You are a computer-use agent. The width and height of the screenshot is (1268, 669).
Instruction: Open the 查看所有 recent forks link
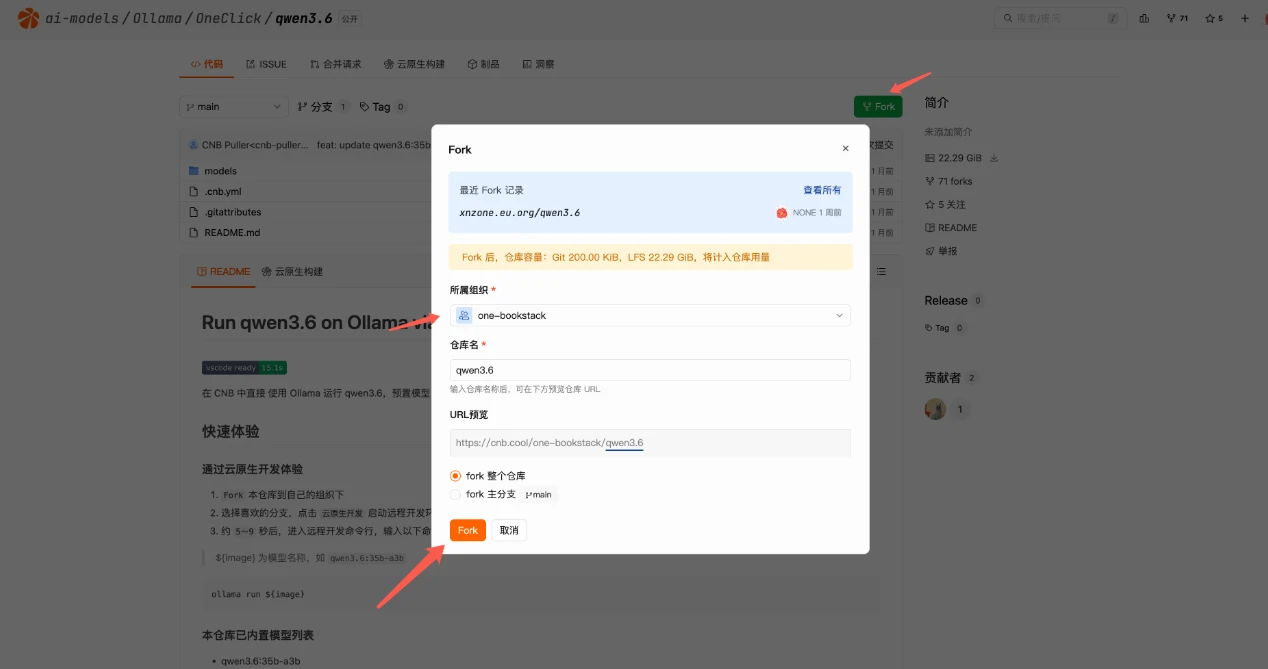[822, 190]
